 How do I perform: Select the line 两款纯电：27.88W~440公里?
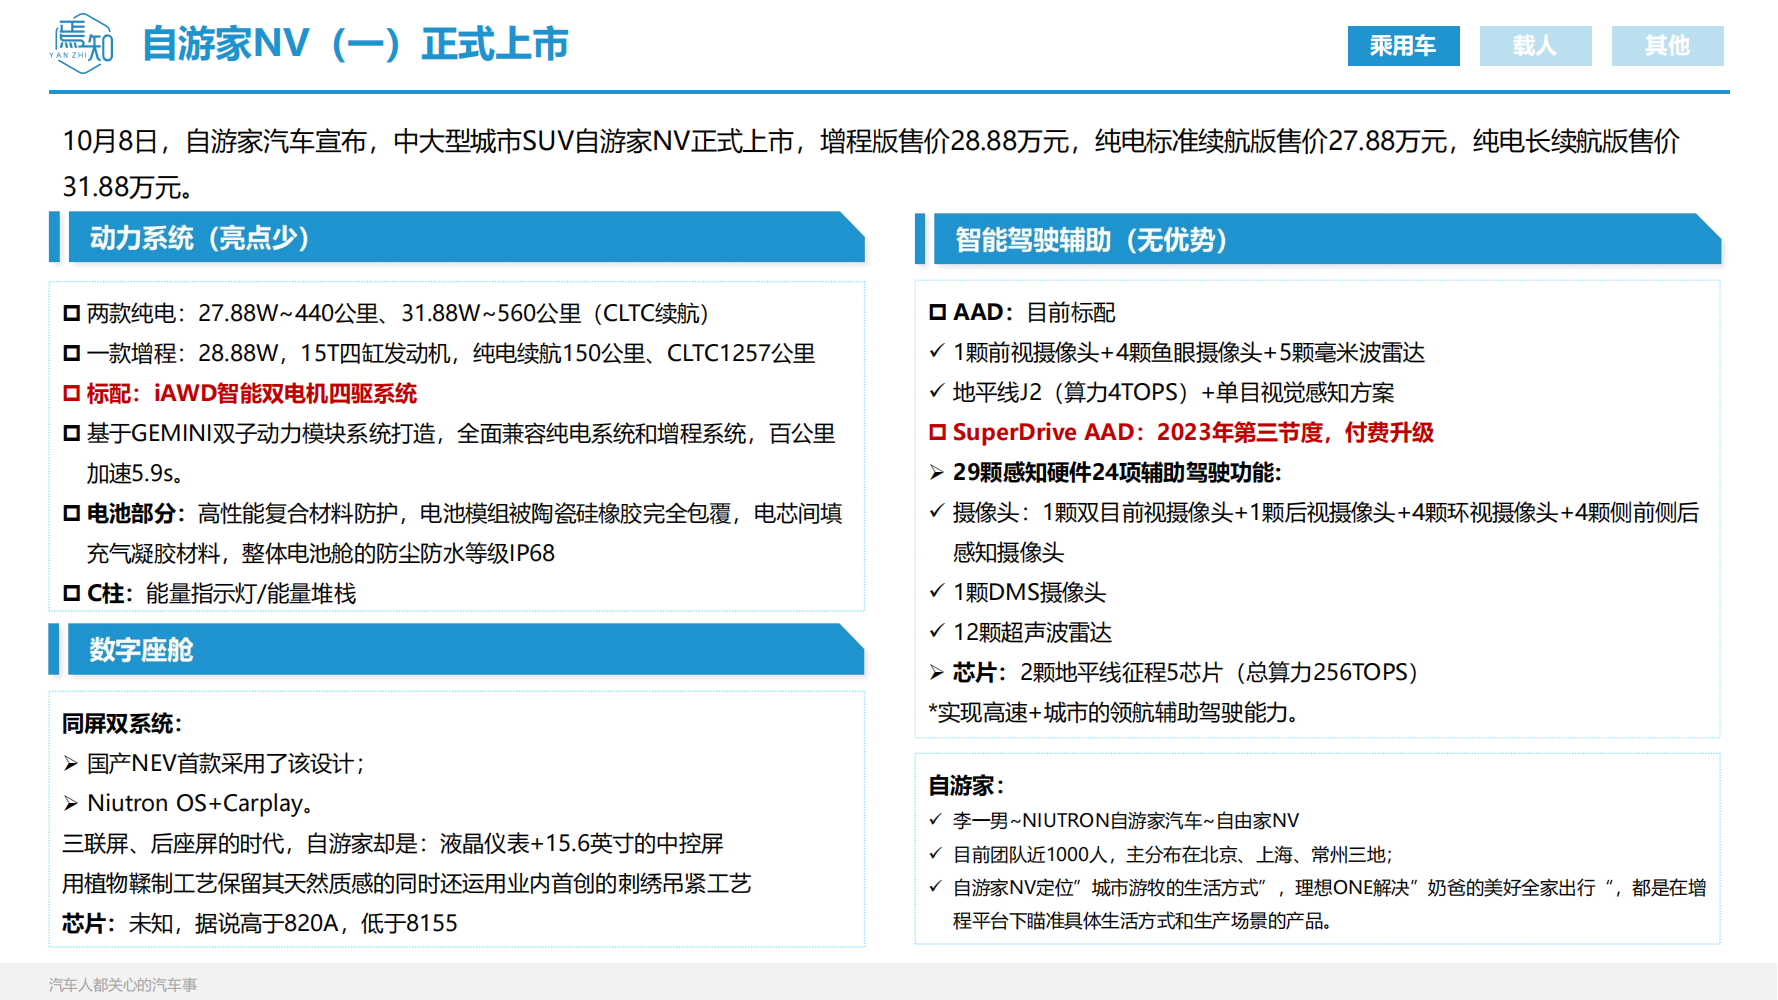386,313
